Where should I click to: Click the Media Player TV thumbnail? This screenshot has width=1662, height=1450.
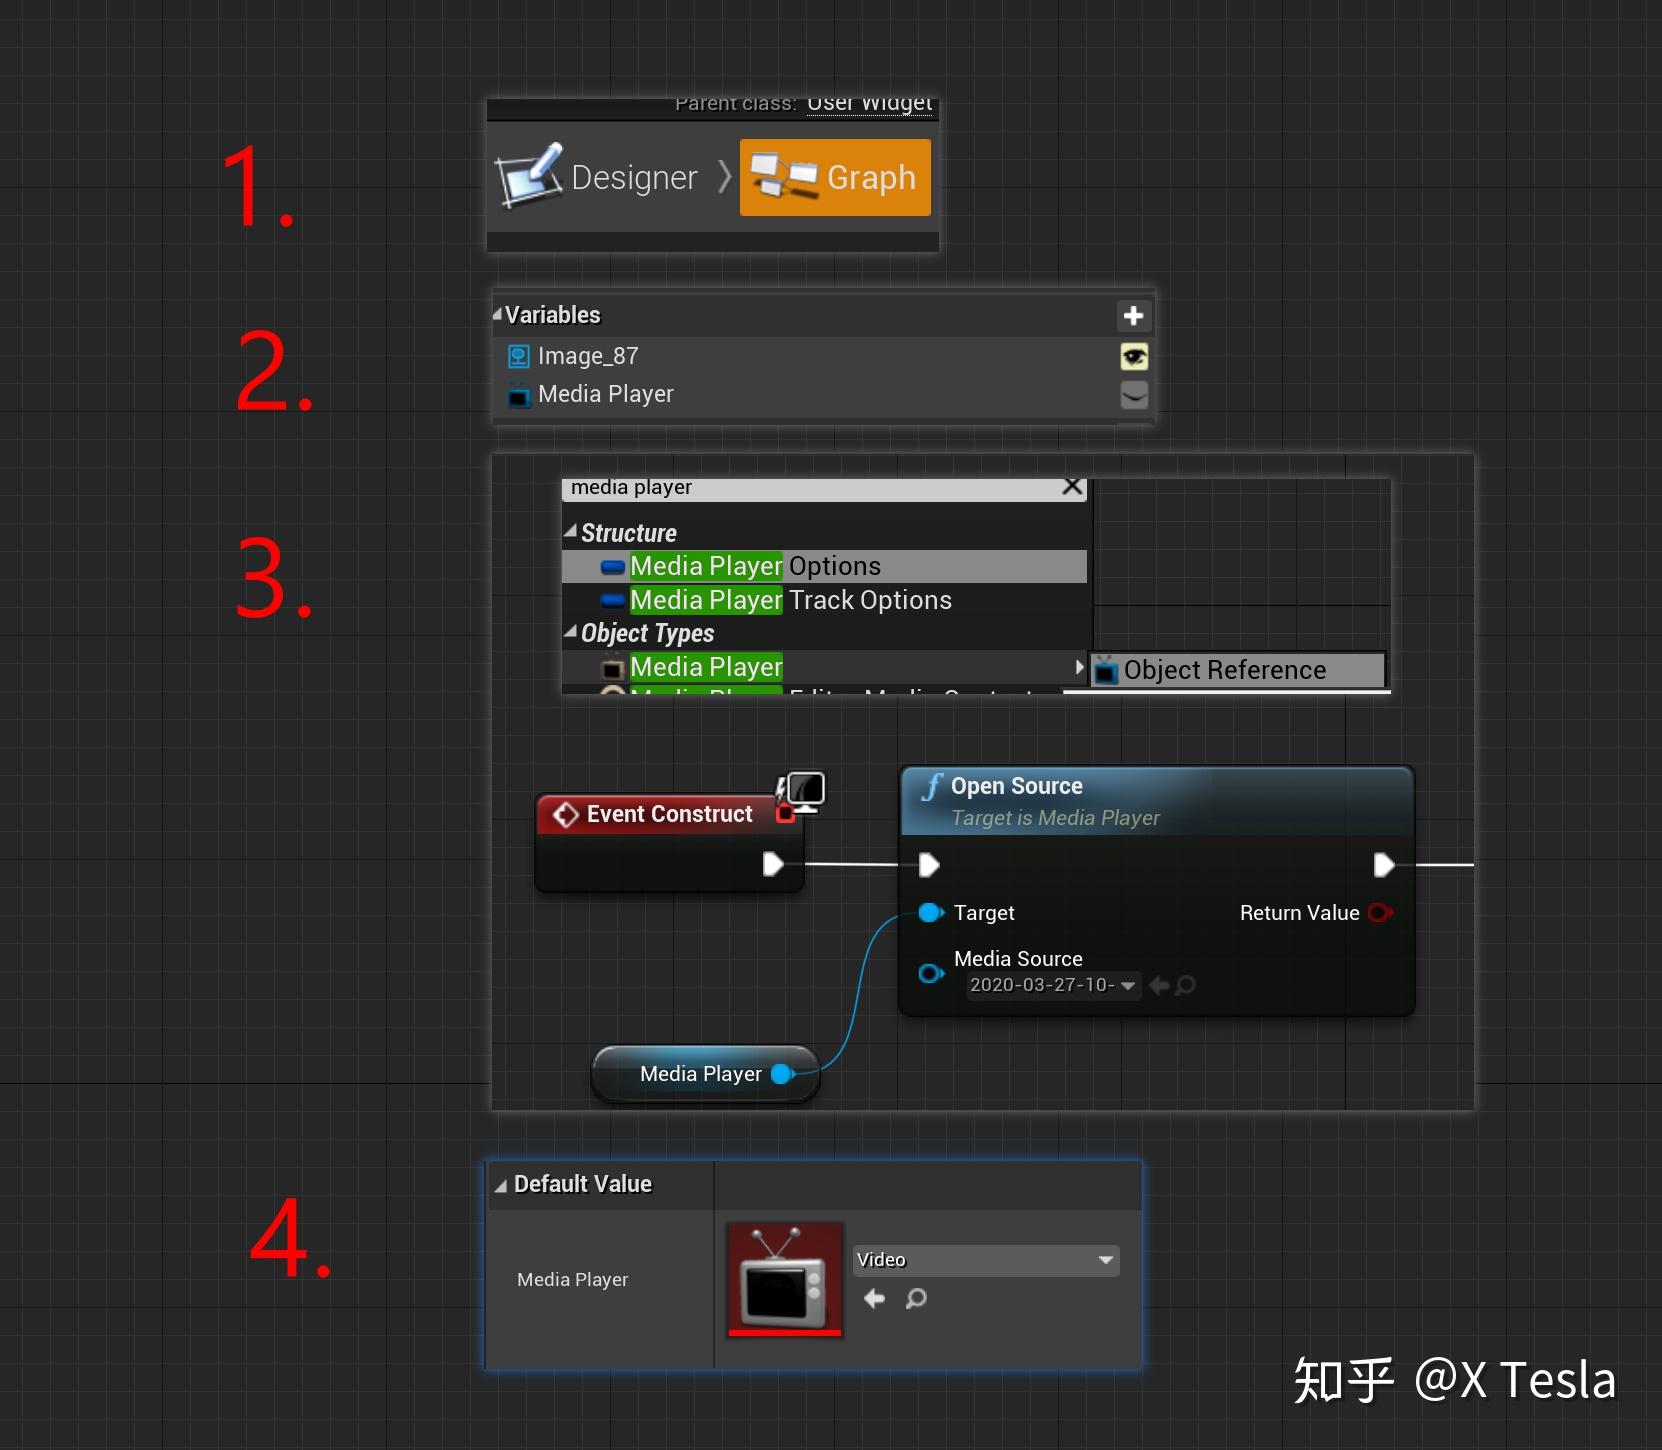(x=783, y=1280)
